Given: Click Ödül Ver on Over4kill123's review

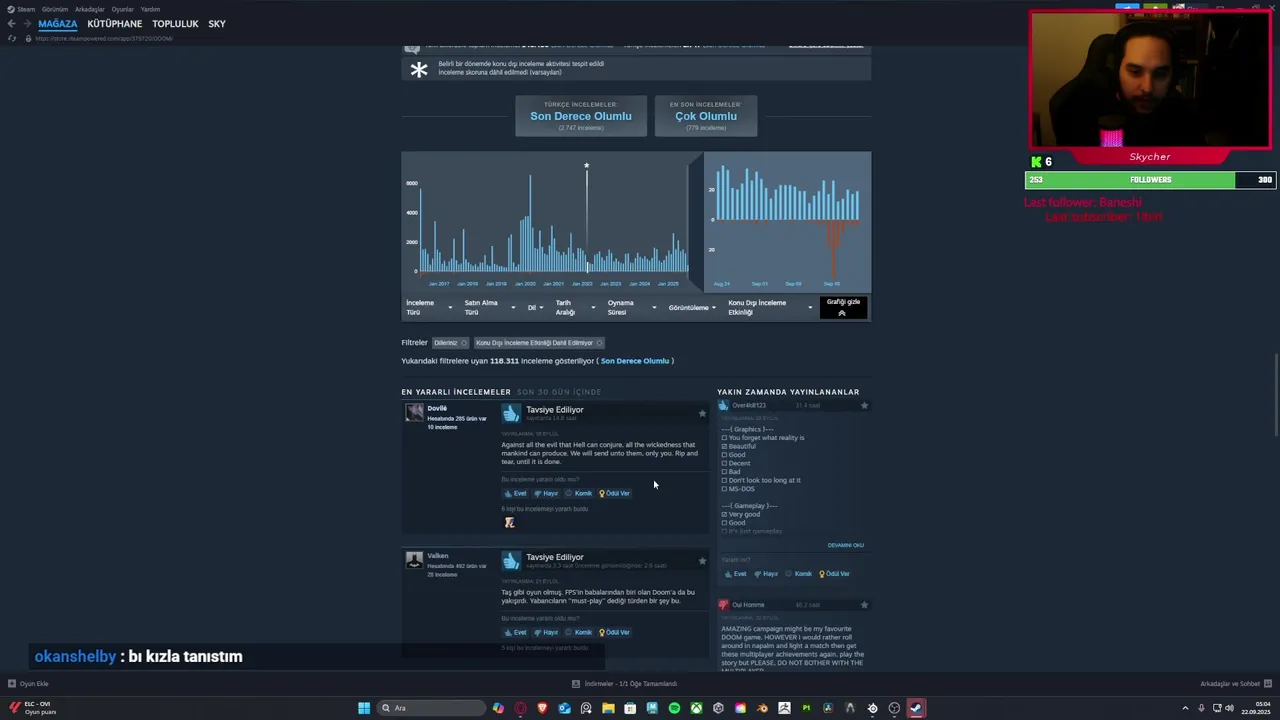Looking at the screenshot, I should point(835,574).
